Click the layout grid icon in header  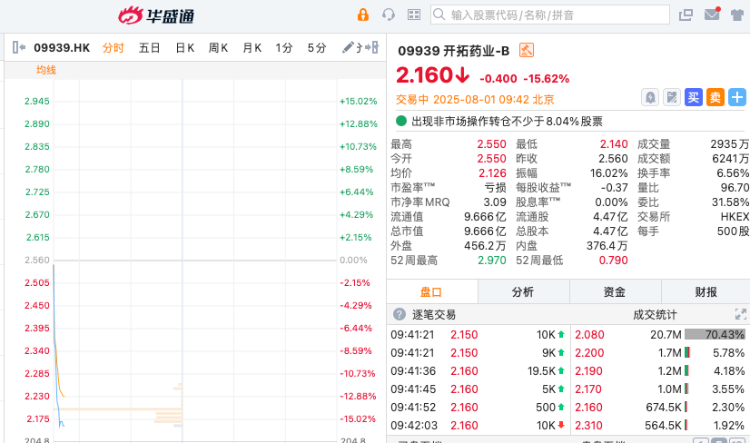415,15
